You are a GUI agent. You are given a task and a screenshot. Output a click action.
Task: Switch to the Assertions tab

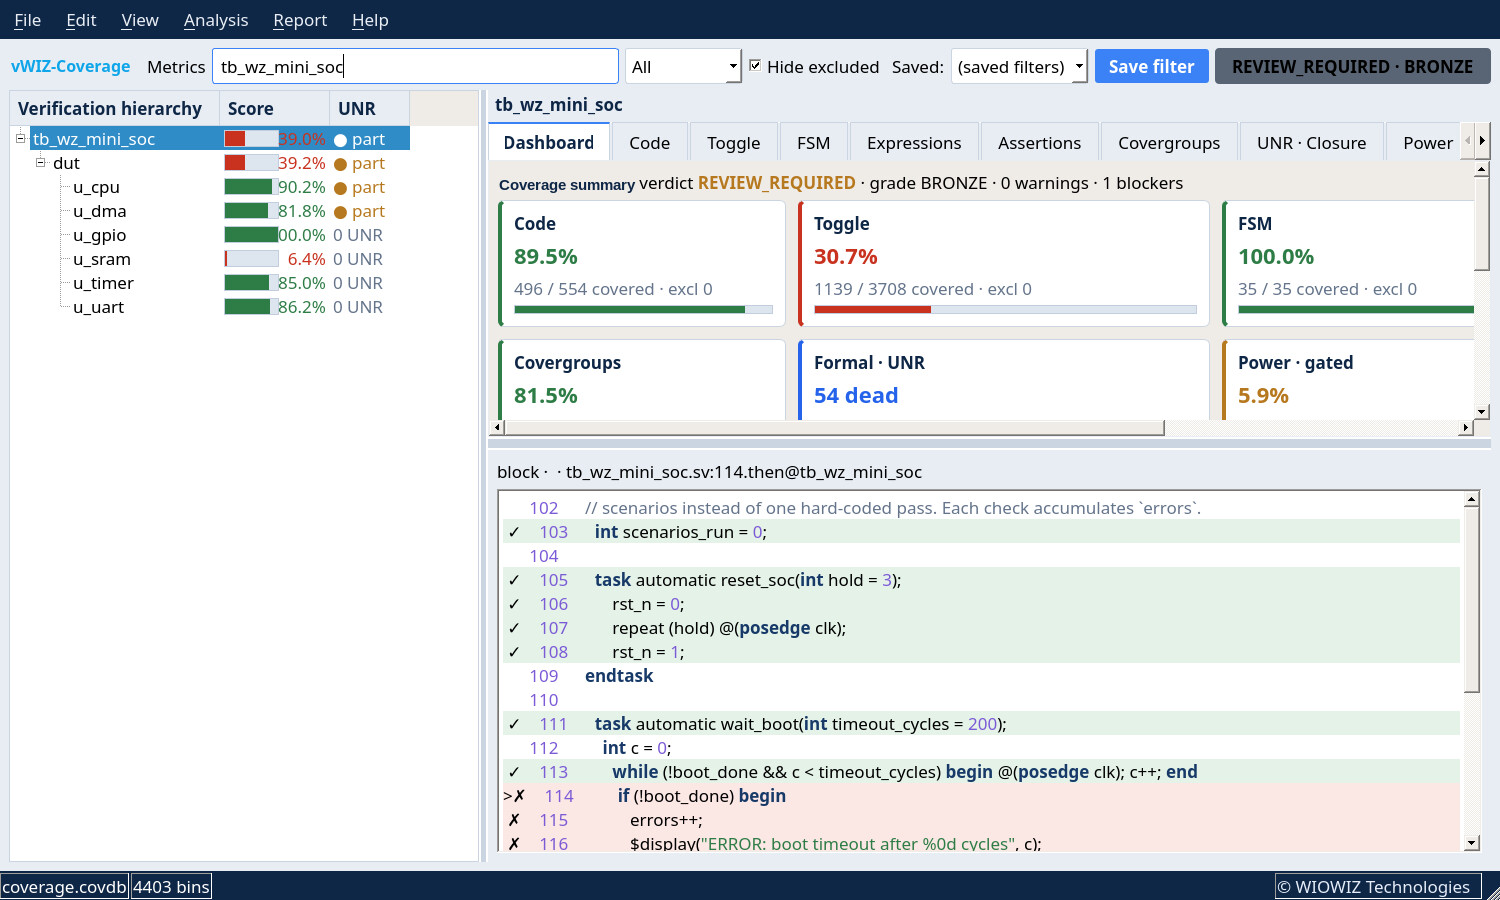point(1039,142)
